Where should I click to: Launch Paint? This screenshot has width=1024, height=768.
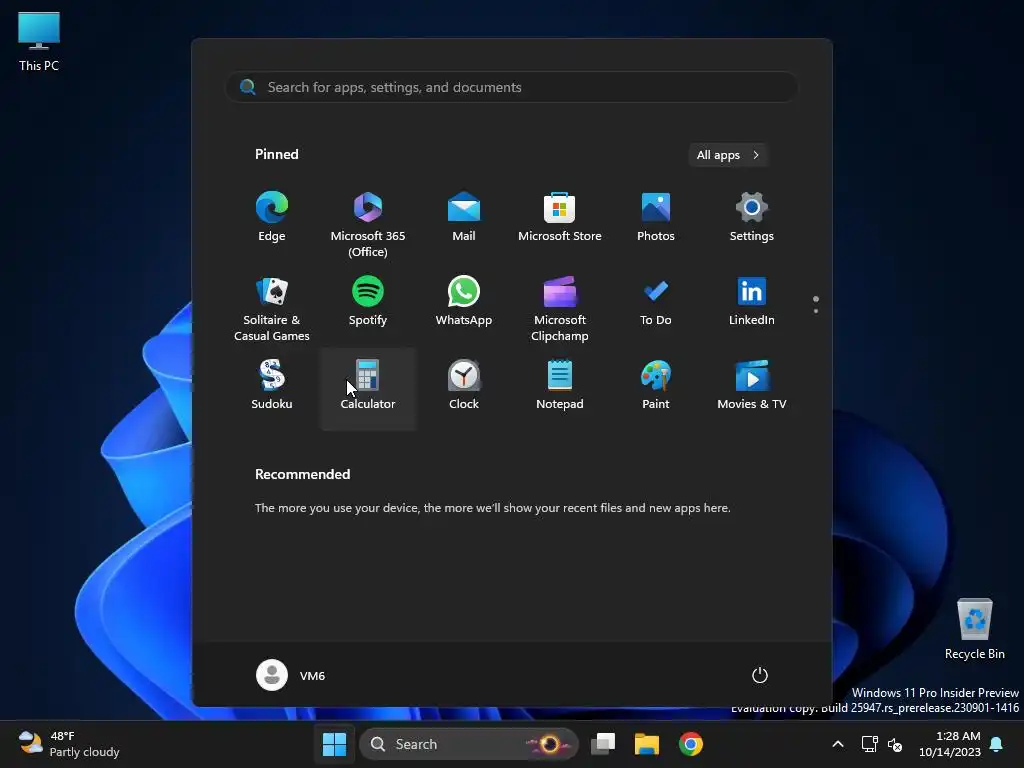[x=656, y=385]
